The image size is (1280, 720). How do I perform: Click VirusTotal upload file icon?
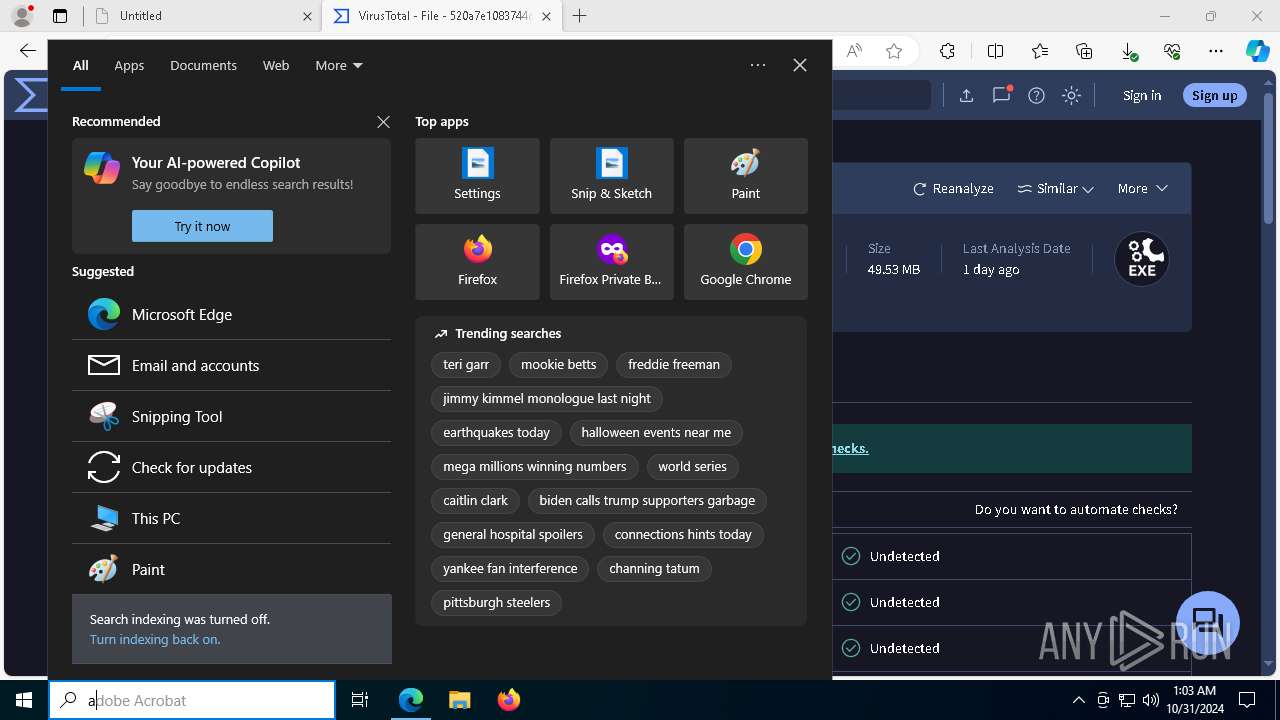point(966,95)
